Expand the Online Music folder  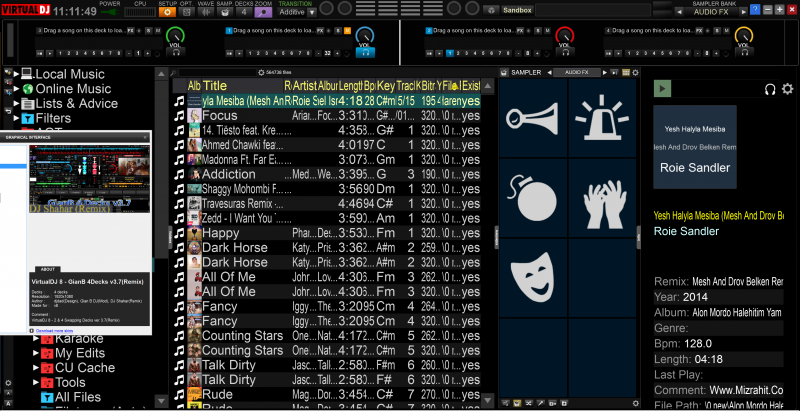pos(16,89)
